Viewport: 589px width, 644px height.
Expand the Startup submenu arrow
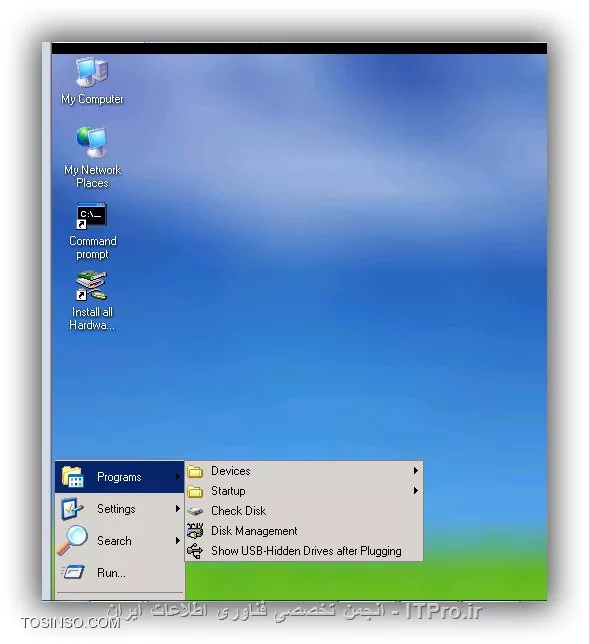(416, 491)
